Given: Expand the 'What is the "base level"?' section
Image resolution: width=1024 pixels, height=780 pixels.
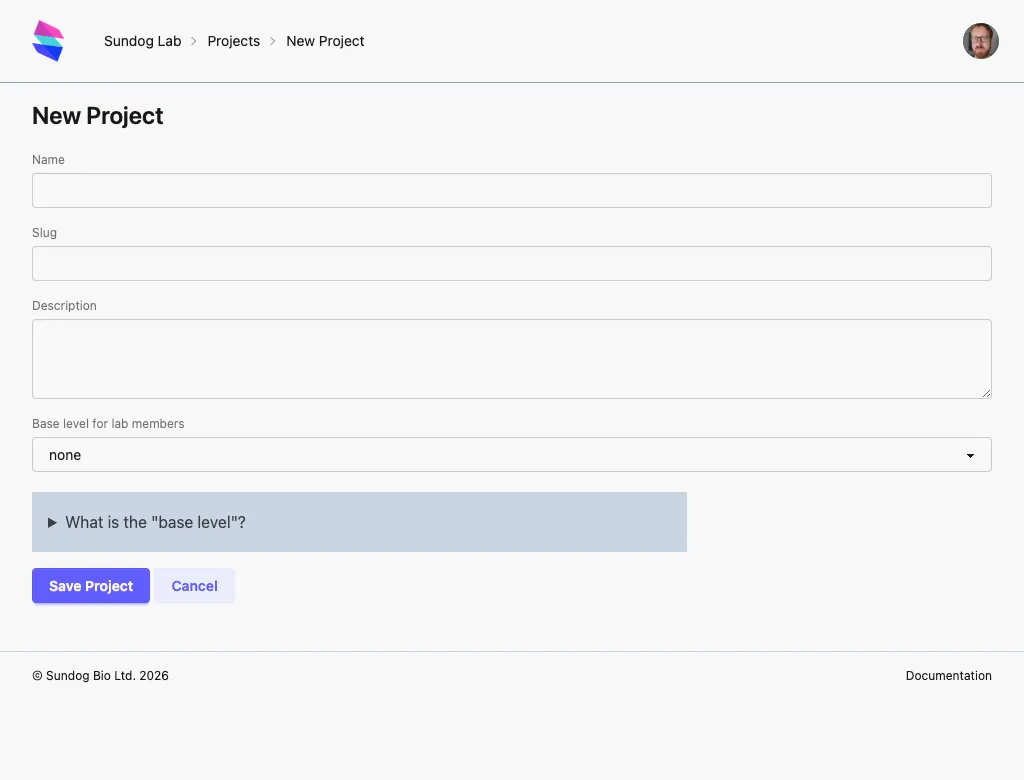Looking at the screenshot, I should (x=155, y=522).
